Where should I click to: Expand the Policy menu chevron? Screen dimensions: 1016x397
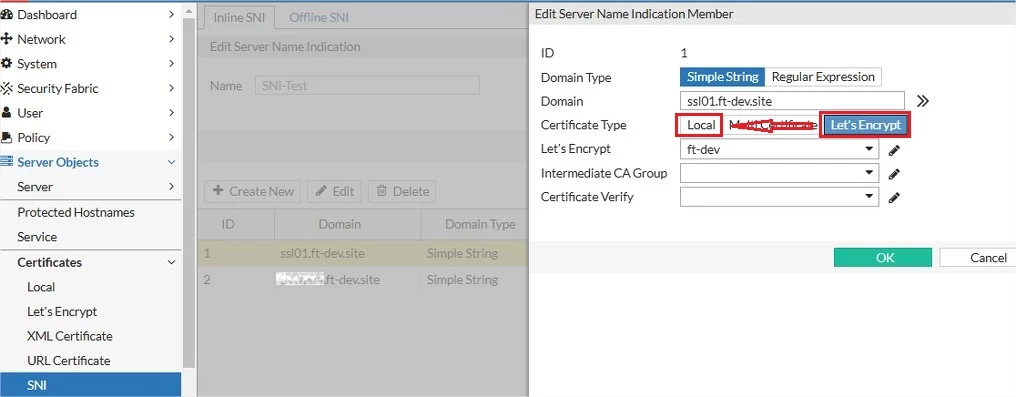tap(171, 137)
